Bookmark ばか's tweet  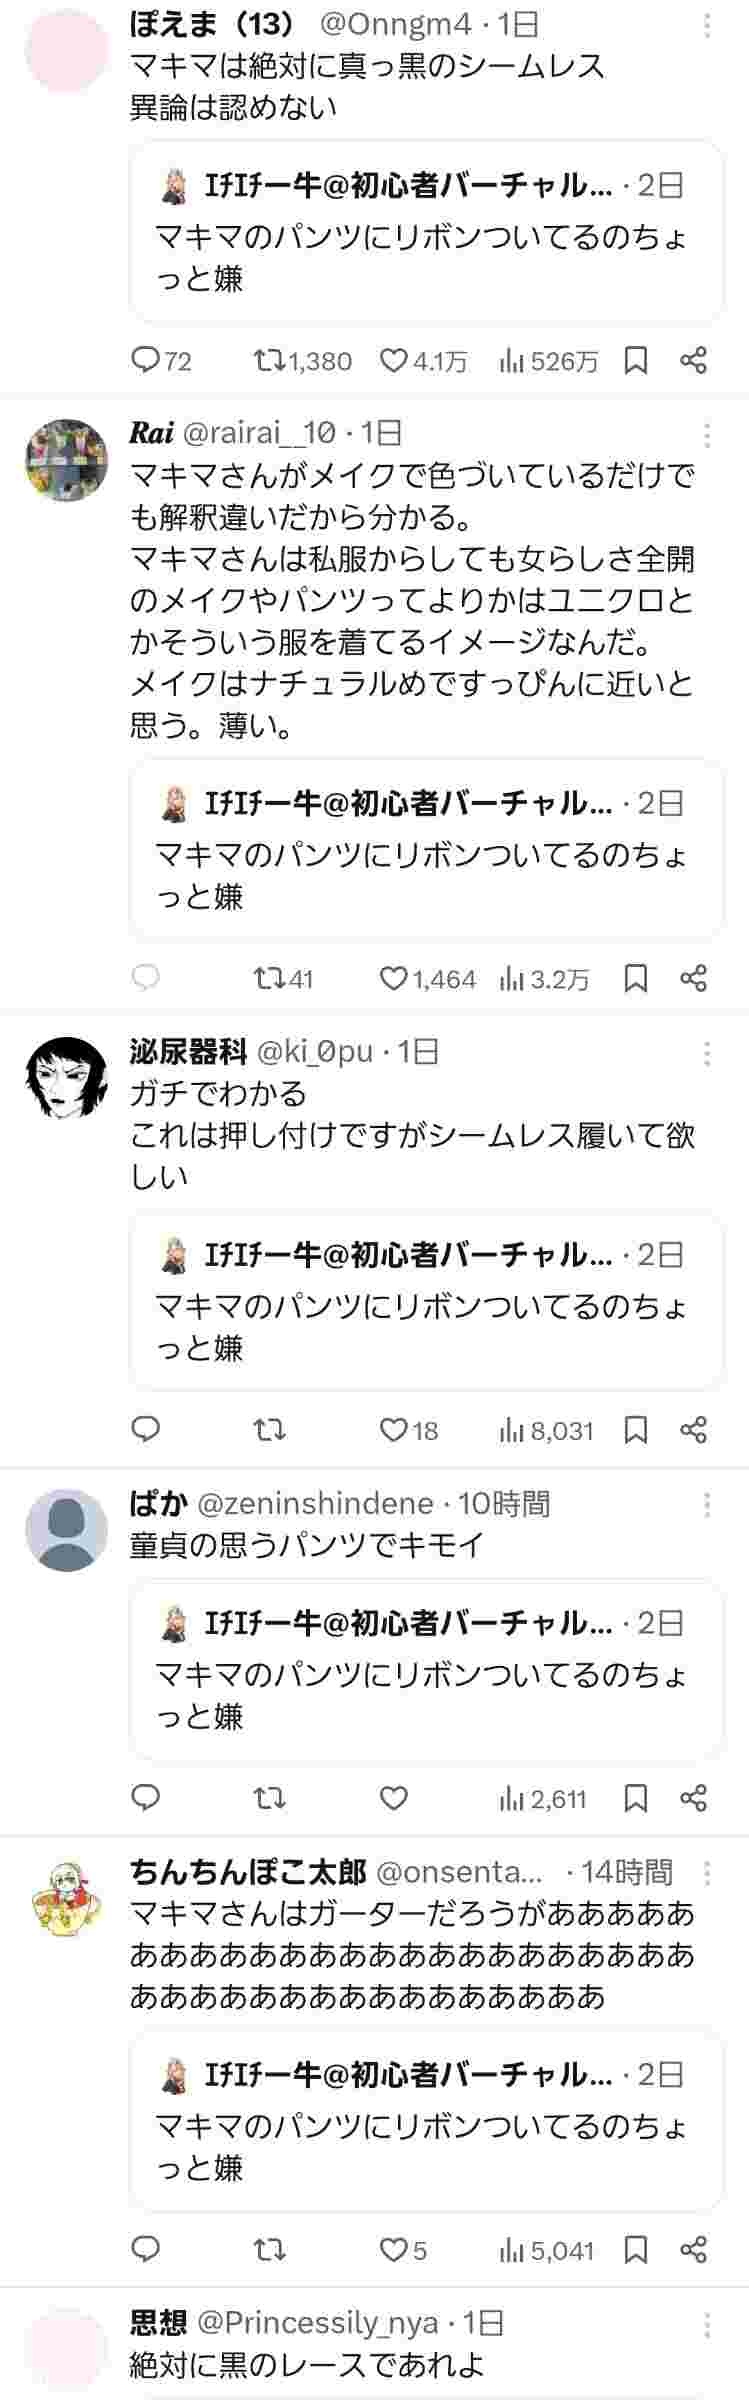click(636, 1798)
